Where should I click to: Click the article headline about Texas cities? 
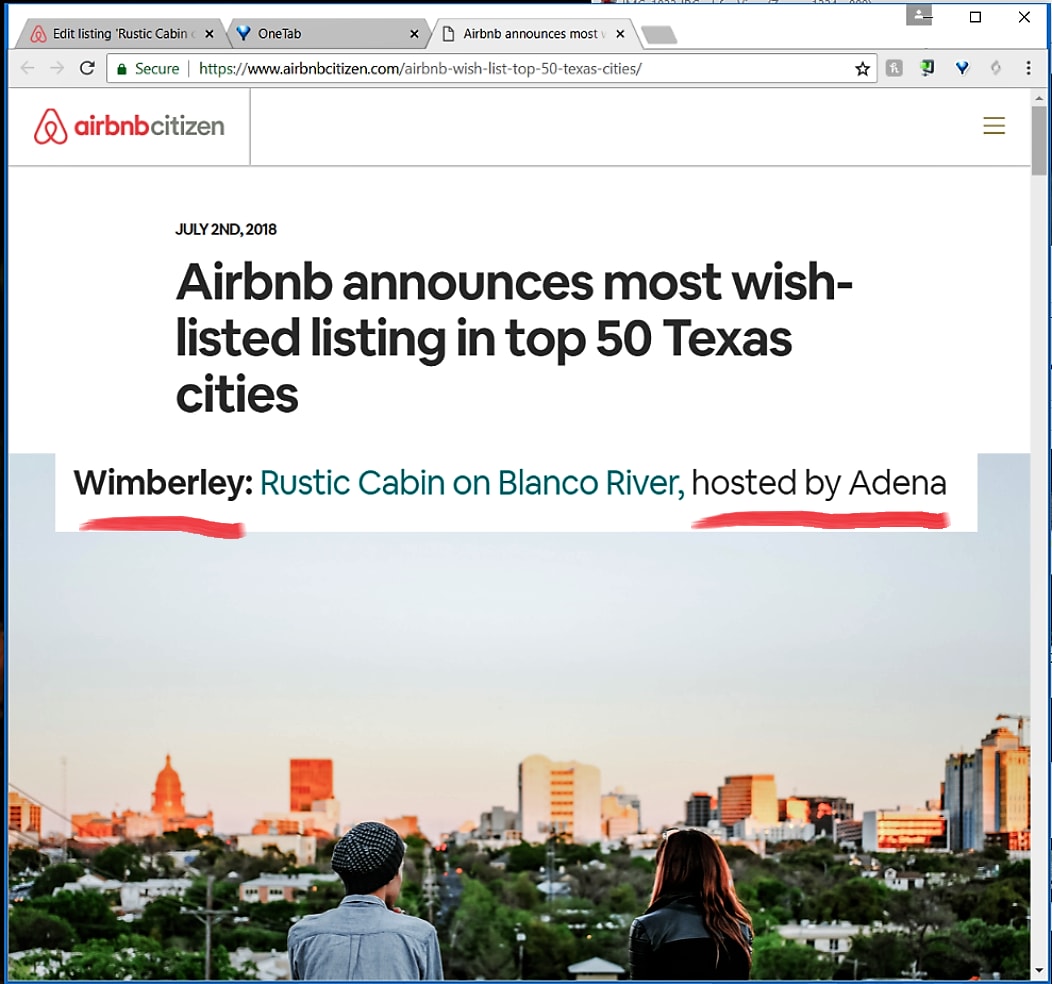tap(513, 338)
